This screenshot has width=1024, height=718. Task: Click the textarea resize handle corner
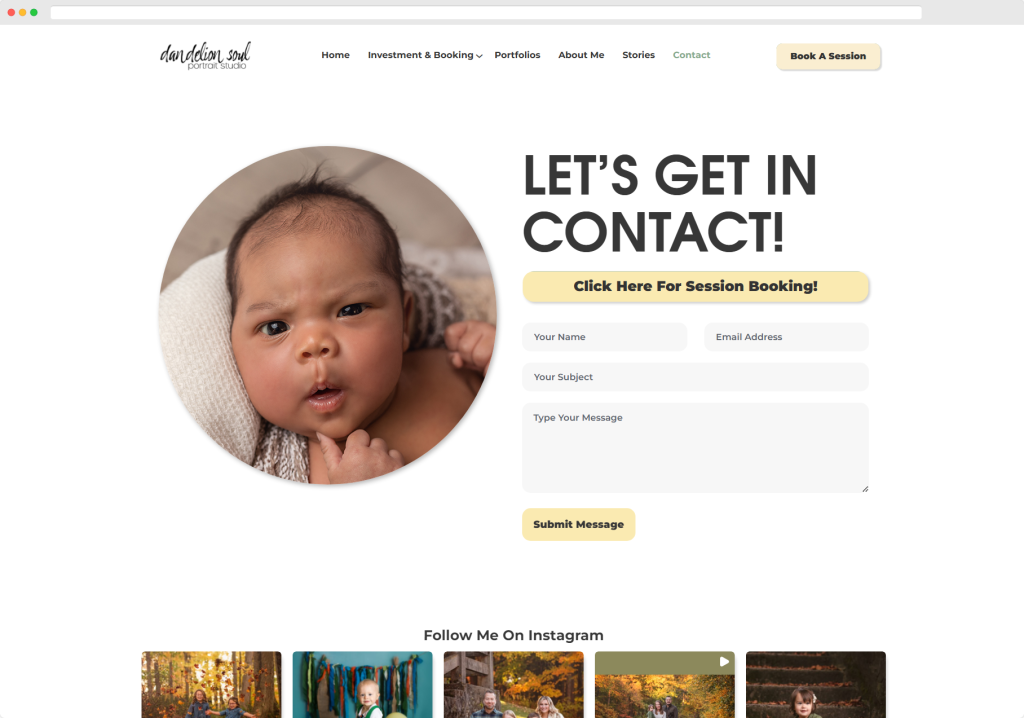tap(865, 489)
